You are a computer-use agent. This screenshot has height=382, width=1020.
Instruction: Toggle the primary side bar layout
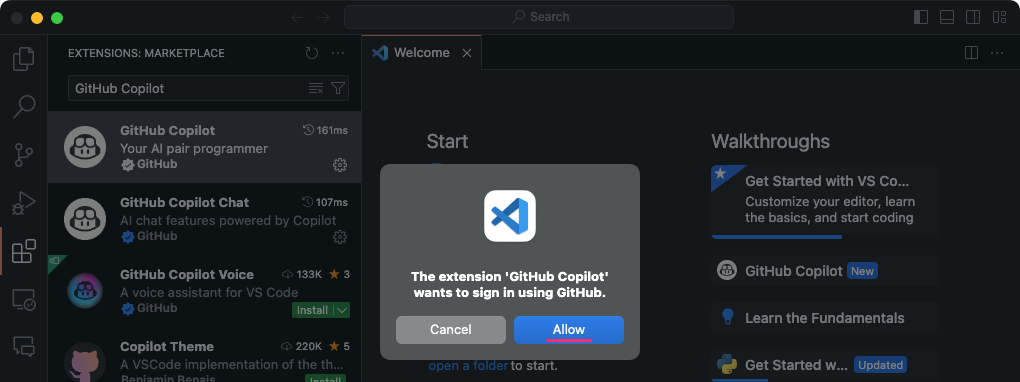point(921,18)
